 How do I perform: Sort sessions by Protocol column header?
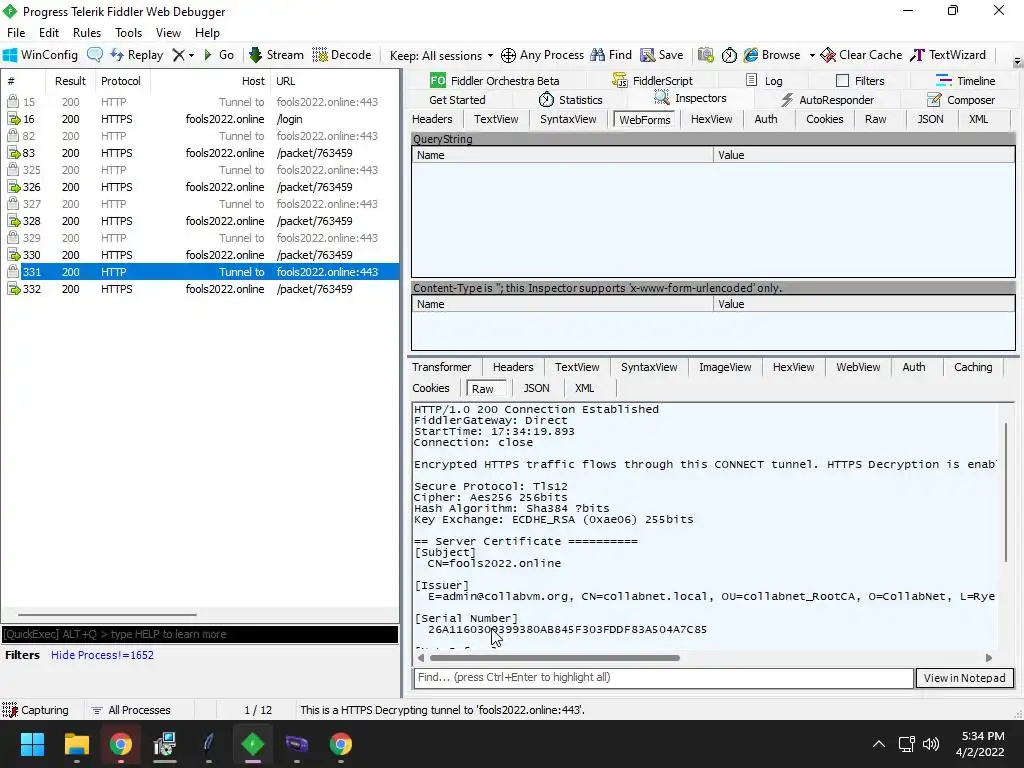coord(121,81)
